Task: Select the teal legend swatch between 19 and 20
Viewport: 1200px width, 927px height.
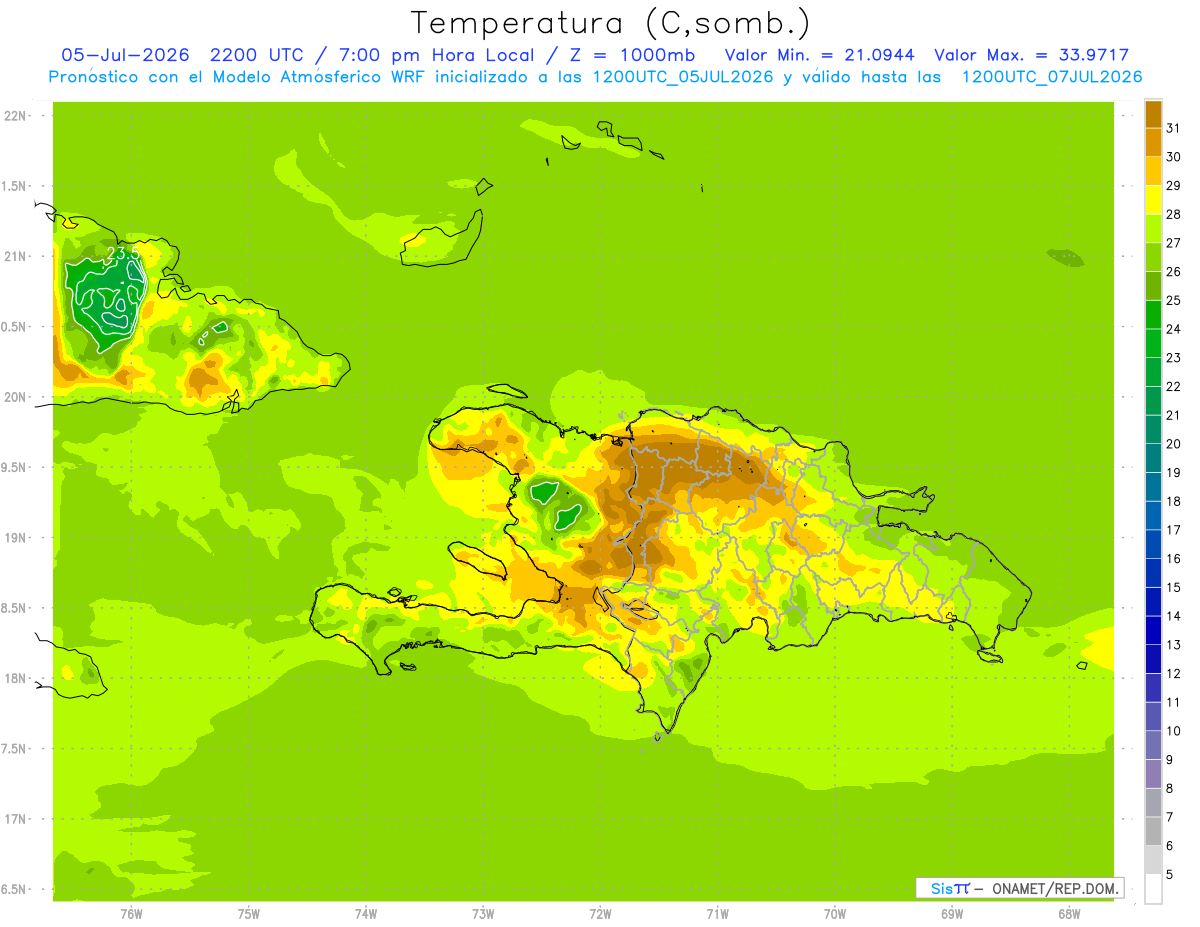Action: pos(1154,458)
